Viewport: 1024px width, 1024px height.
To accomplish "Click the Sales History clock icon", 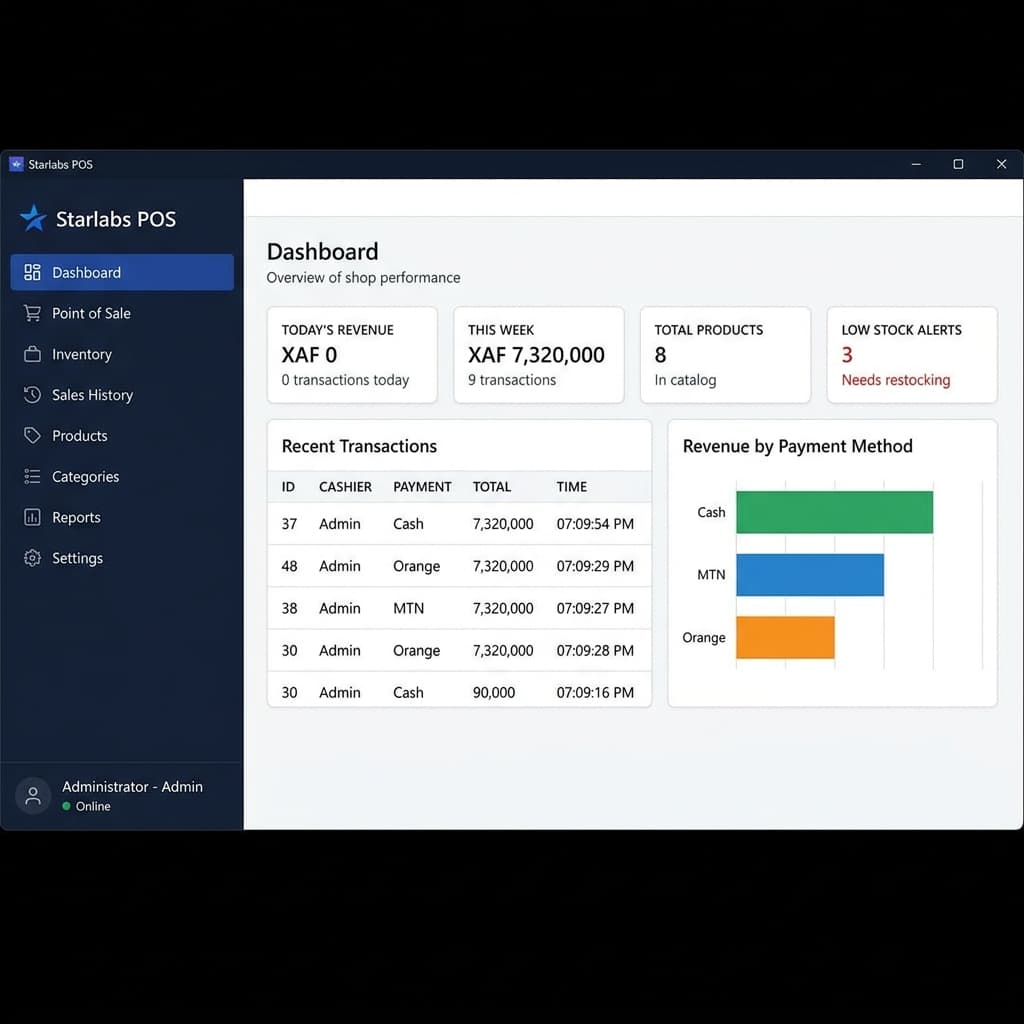I will click(32, 394).
